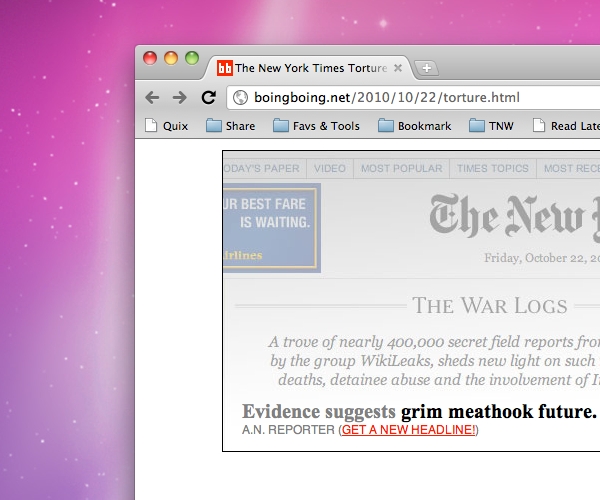Click 'The War Logs' heading
600x500 pixels.
point(490,306)
